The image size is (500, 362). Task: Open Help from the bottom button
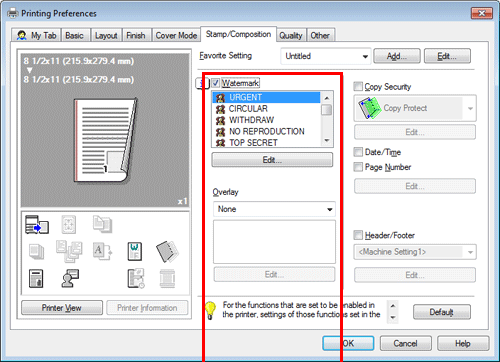(463, 343)
